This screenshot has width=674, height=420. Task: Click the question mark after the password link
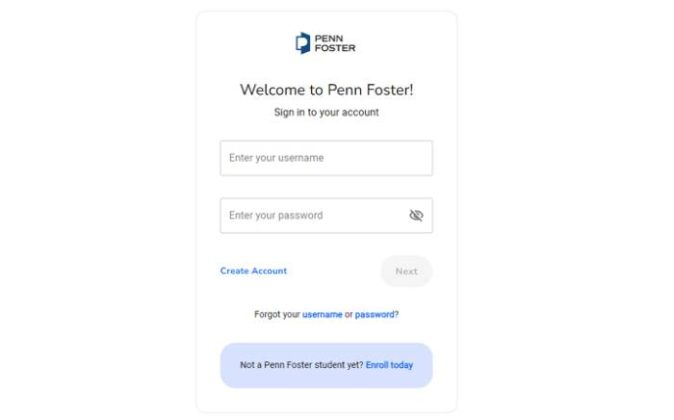coord(397,314)
